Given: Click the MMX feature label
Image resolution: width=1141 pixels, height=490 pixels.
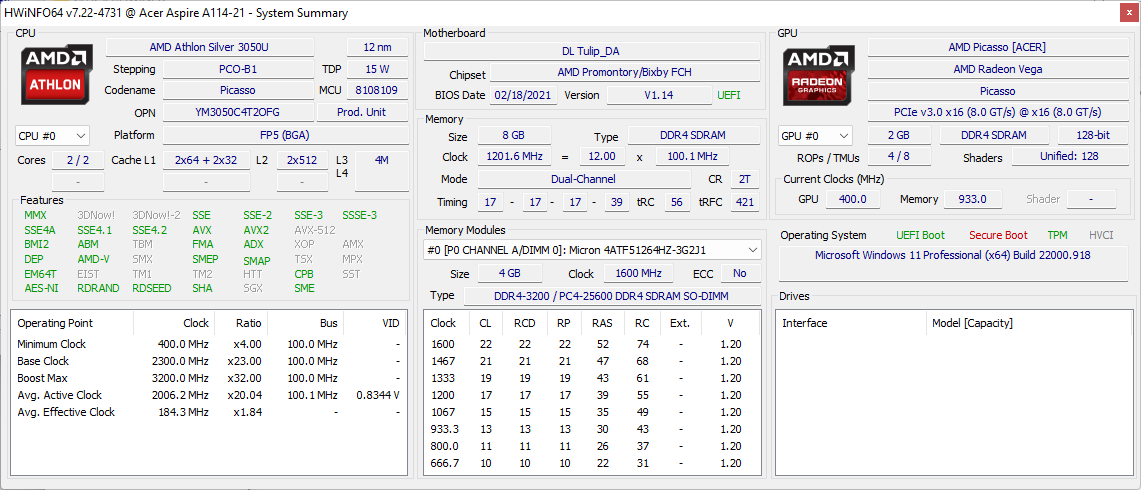Looking at the screenshot, I should (x=35, y=216).
